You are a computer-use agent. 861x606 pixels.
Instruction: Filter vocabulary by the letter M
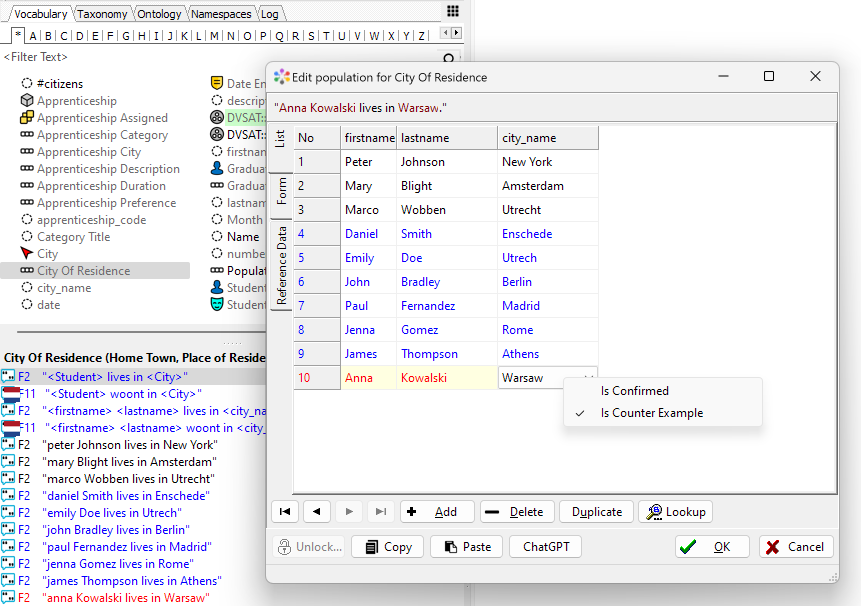215,36
